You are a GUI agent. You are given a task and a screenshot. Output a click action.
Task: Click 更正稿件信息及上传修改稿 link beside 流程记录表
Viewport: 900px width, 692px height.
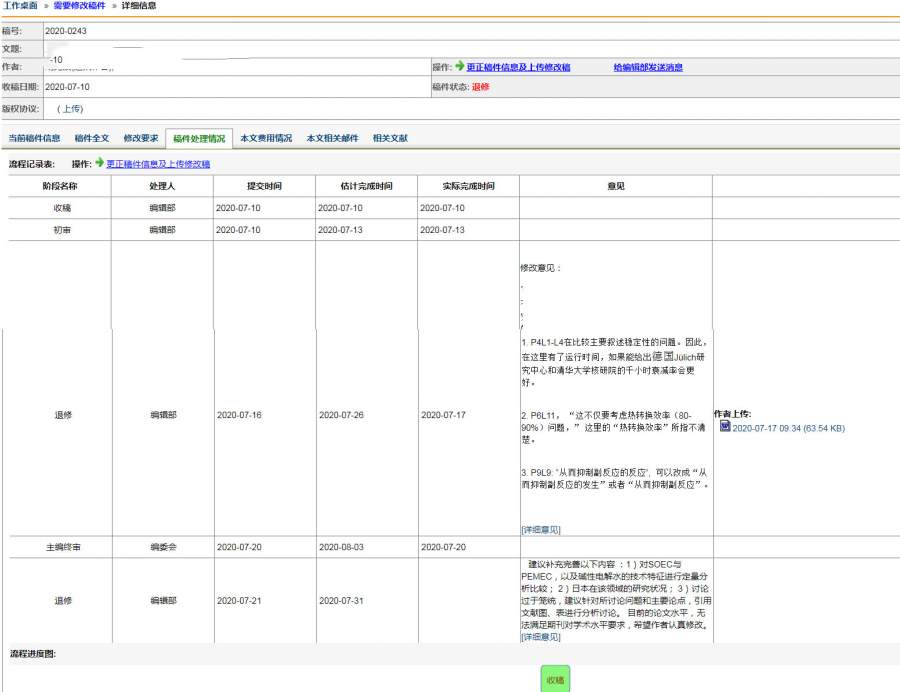coord(158,164)
